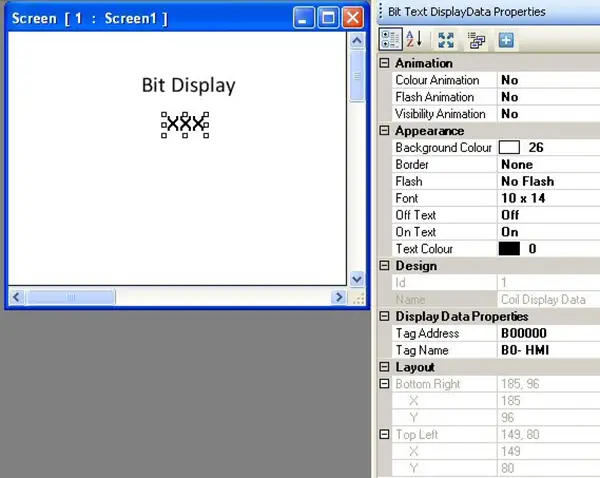Collapse the Design category
600x478 pixels.
tap(384, 265)
